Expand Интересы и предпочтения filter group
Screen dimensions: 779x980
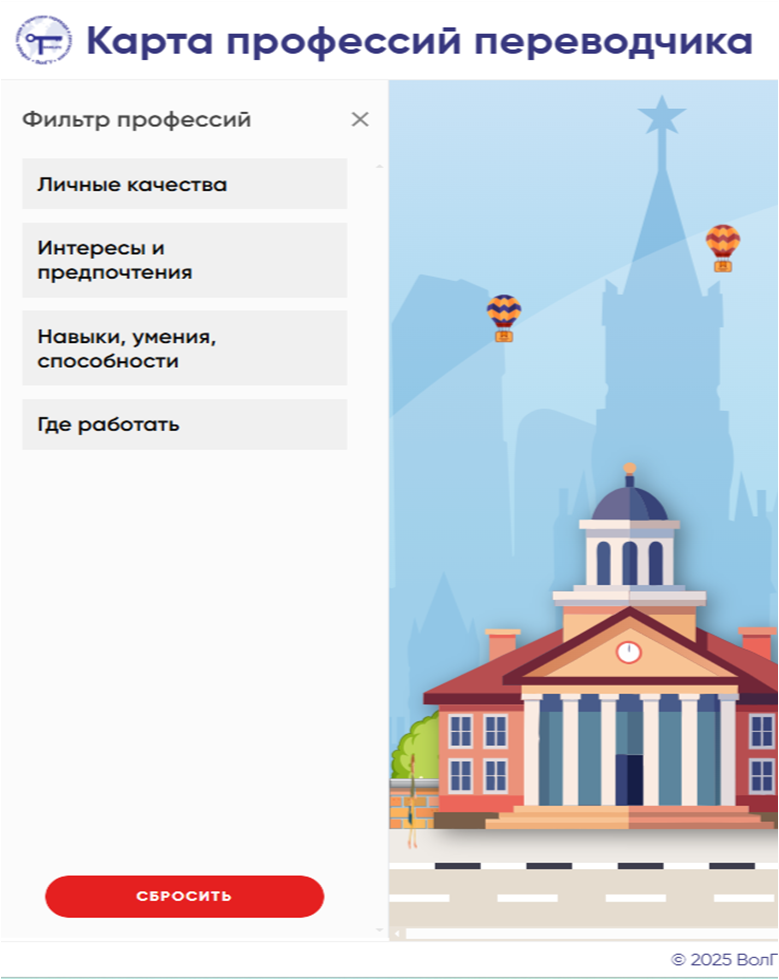click(x=184, y=260)
